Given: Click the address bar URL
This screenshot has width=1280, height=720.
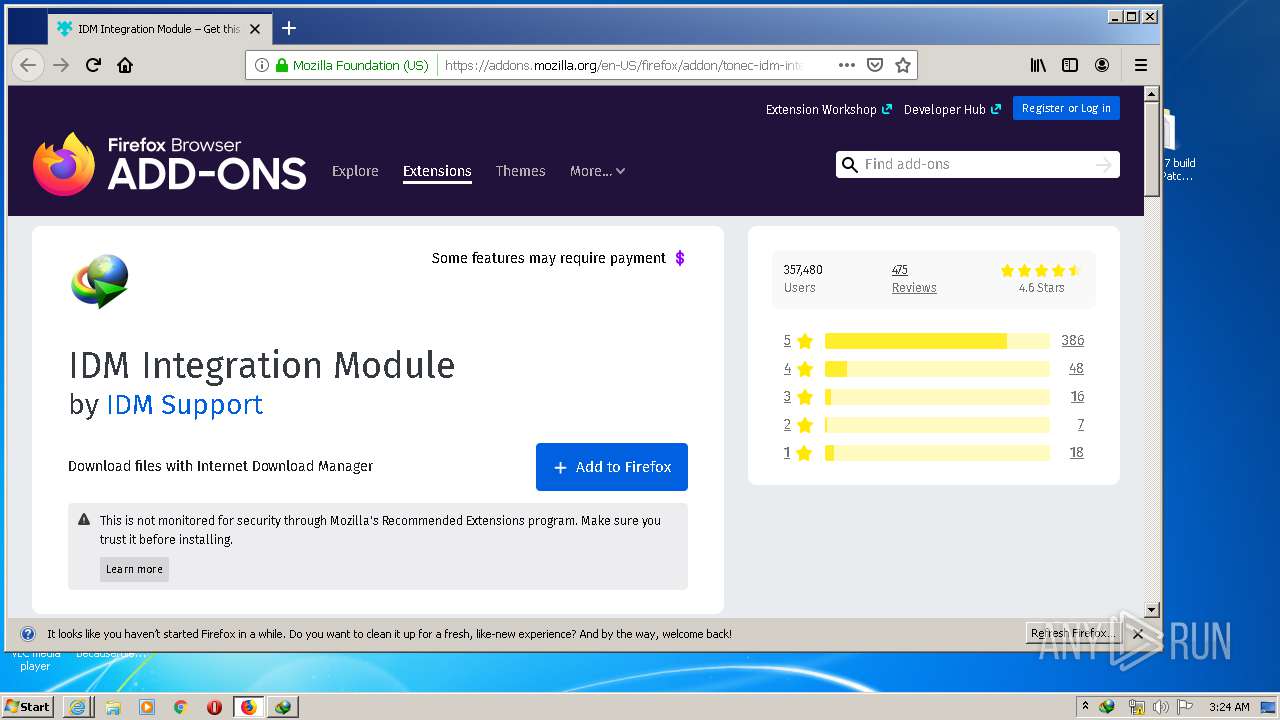Looking at the screenshot, I should coord(623,65).
